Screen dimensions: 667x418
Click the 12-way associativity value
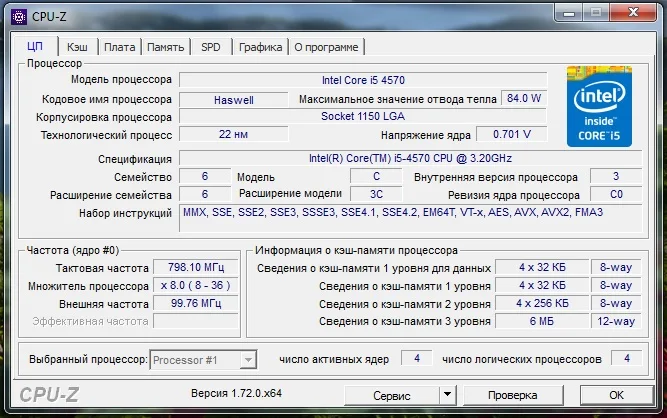(x=616, y=321)
